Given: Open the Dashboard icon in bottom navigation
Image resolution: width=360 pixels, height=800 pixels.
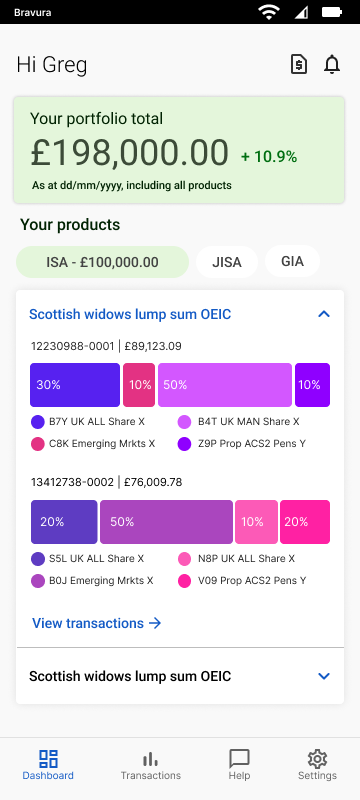Looking at the screenshot, I should click(x=48, y=759).
